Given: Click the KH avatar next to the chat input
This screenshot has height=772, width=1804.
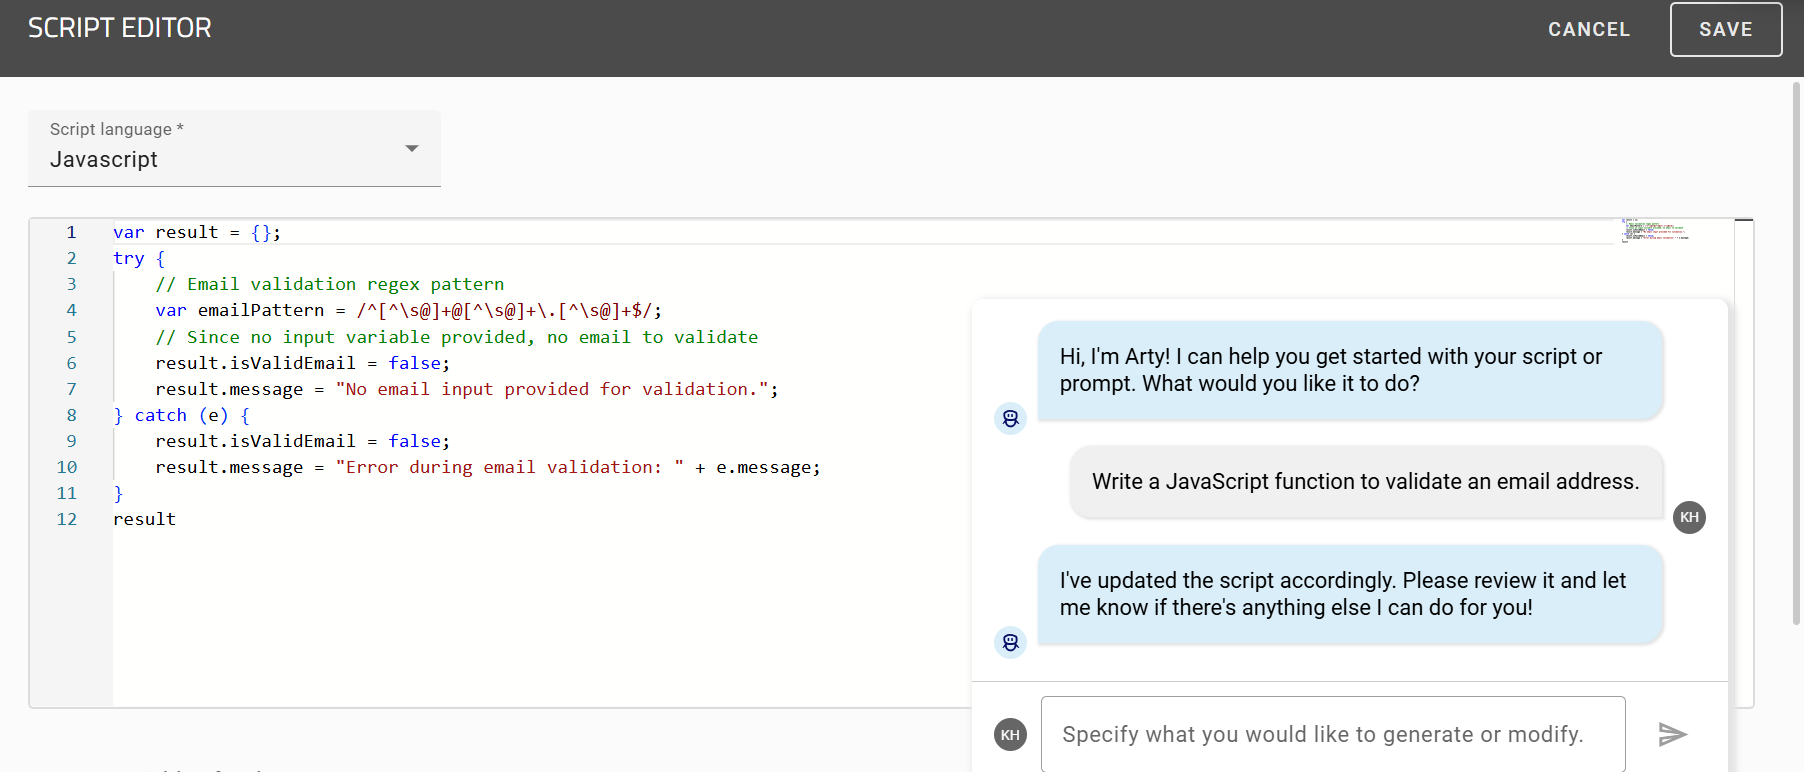Looking at the screenshot, I should (1011, 735).
